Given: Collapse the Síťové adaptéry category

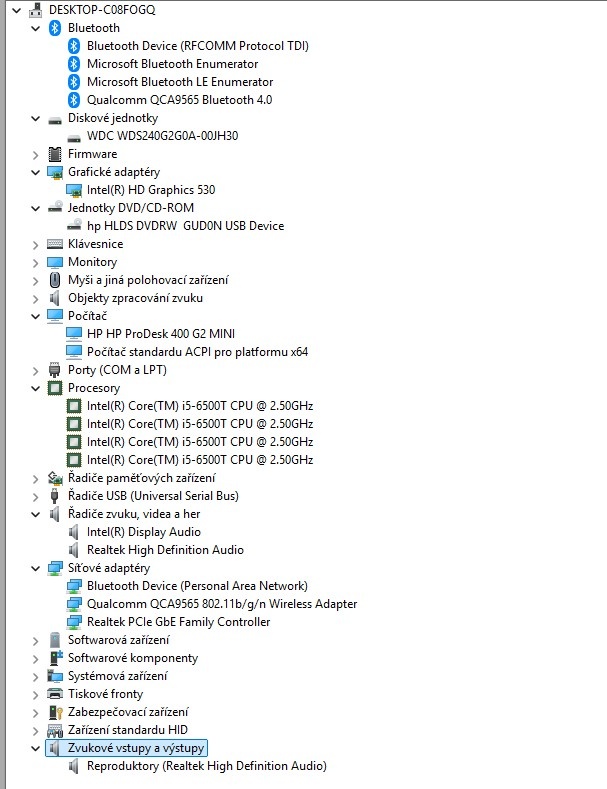Looking at the screenshot, I should [35, 569].
